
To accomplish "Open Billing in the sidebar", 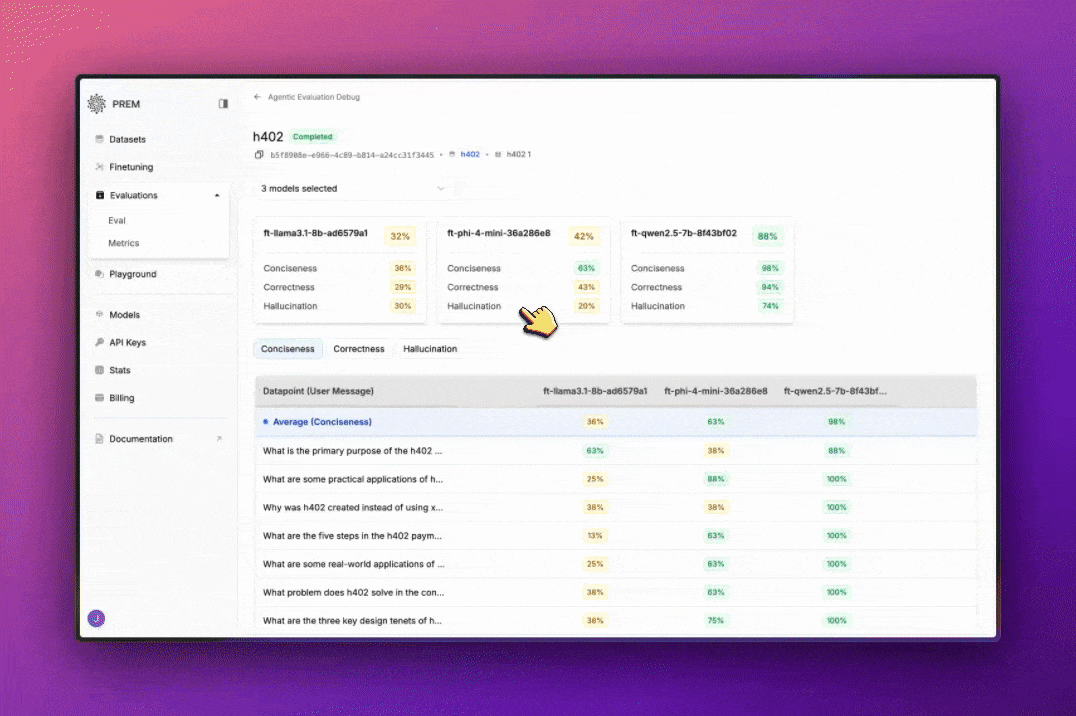I will pos(121,397).
